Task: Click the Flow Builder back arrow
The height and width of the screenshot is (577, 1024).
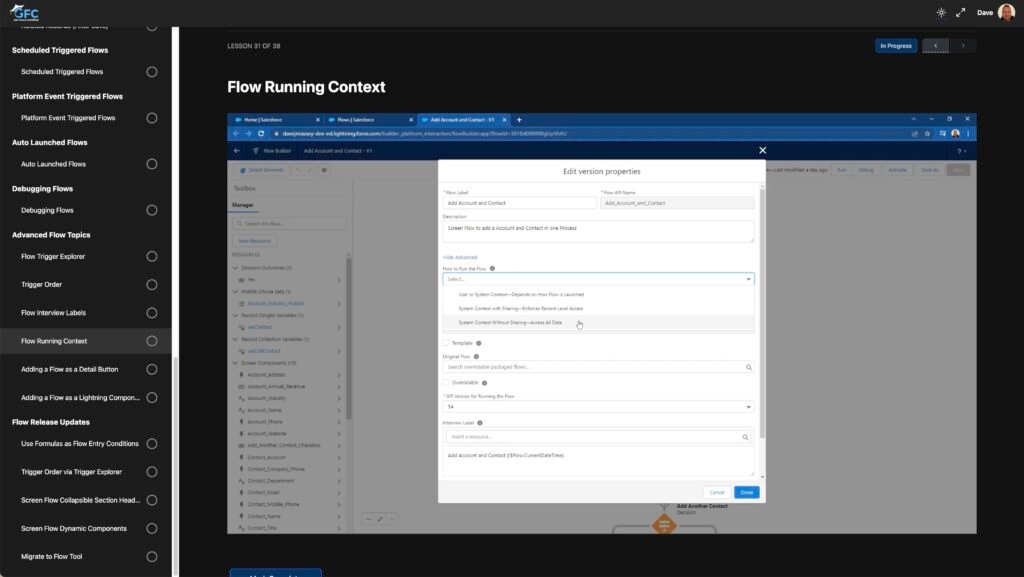Action: tap(237, 151)
